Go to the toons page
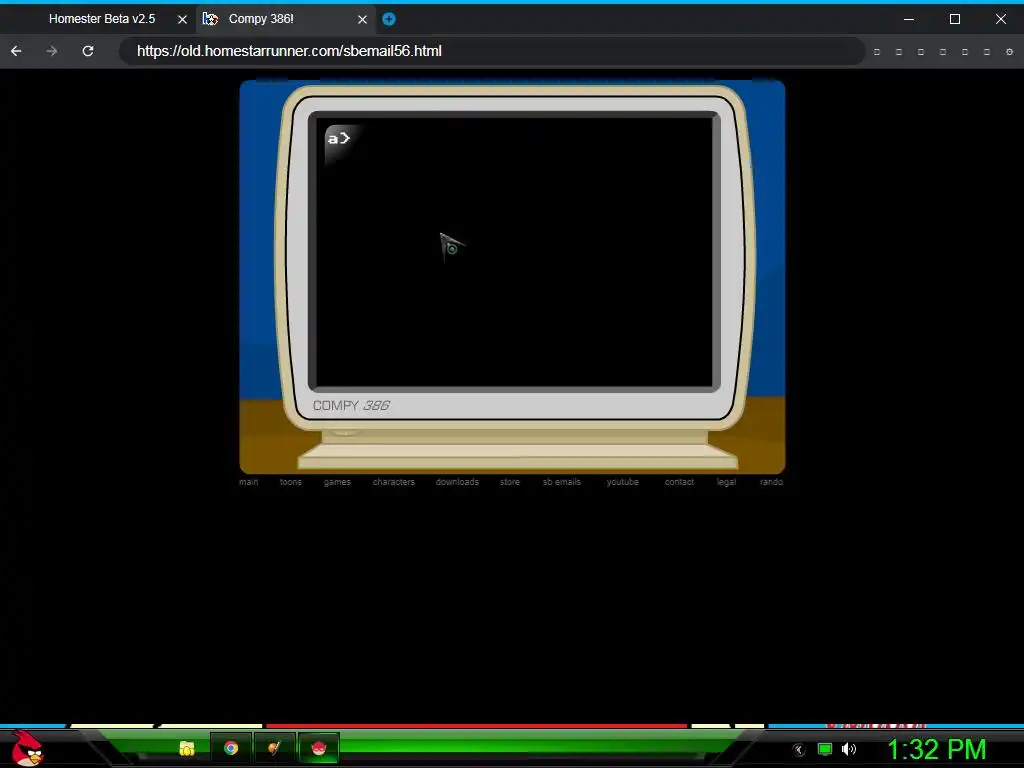The image size is (1024, 768). coord(291,482)
